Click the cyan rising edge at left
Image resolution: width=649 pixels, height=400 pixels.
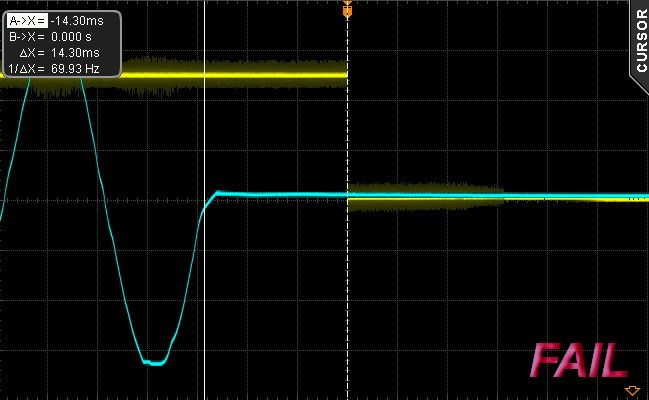[16, 145]
